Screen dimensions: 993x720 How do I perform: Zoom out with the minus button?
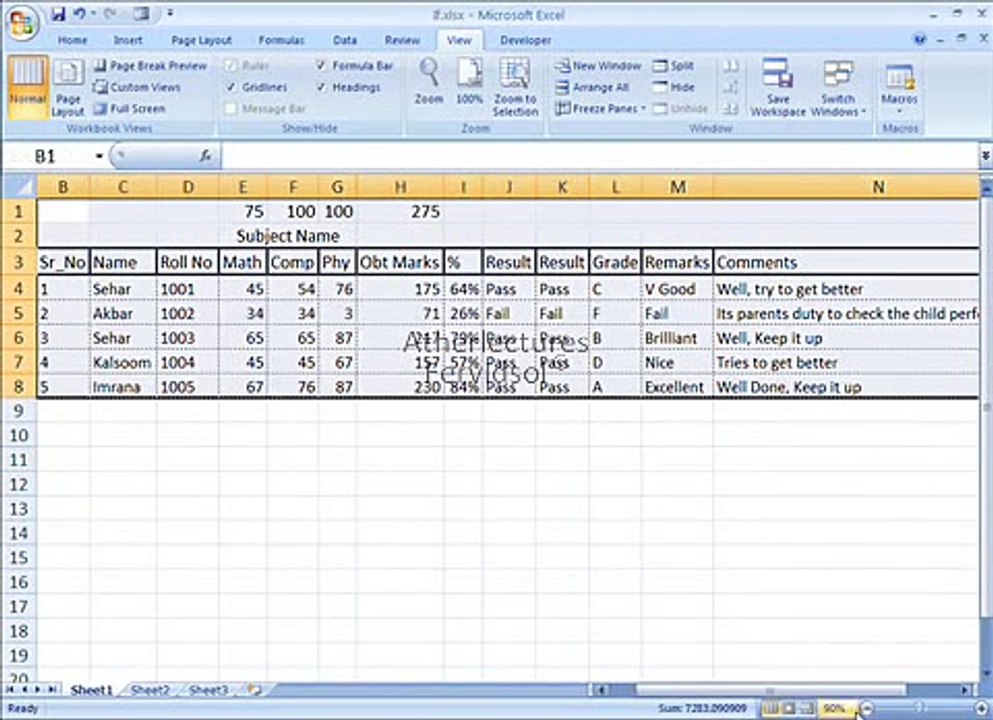point(867,709)
